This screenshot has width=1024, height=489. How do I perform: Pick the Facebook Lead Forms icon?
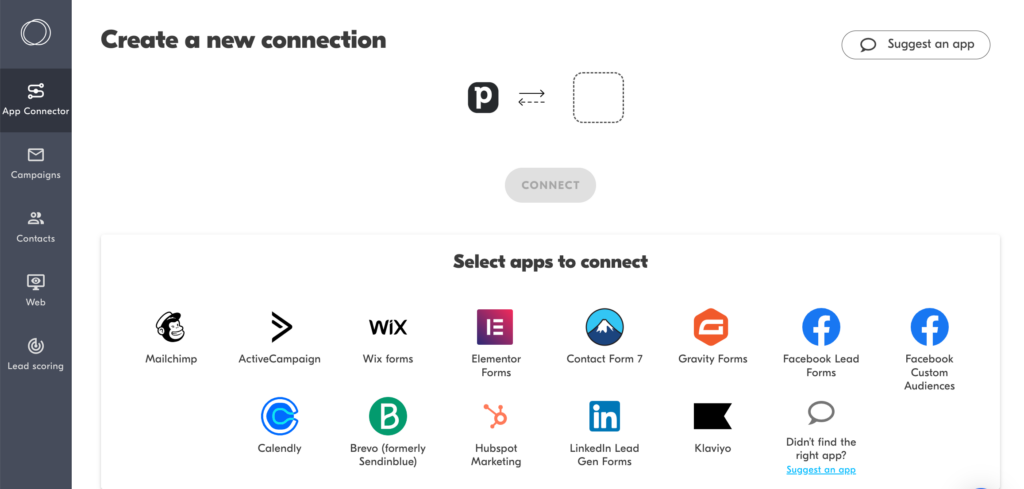tap(821, 327)
